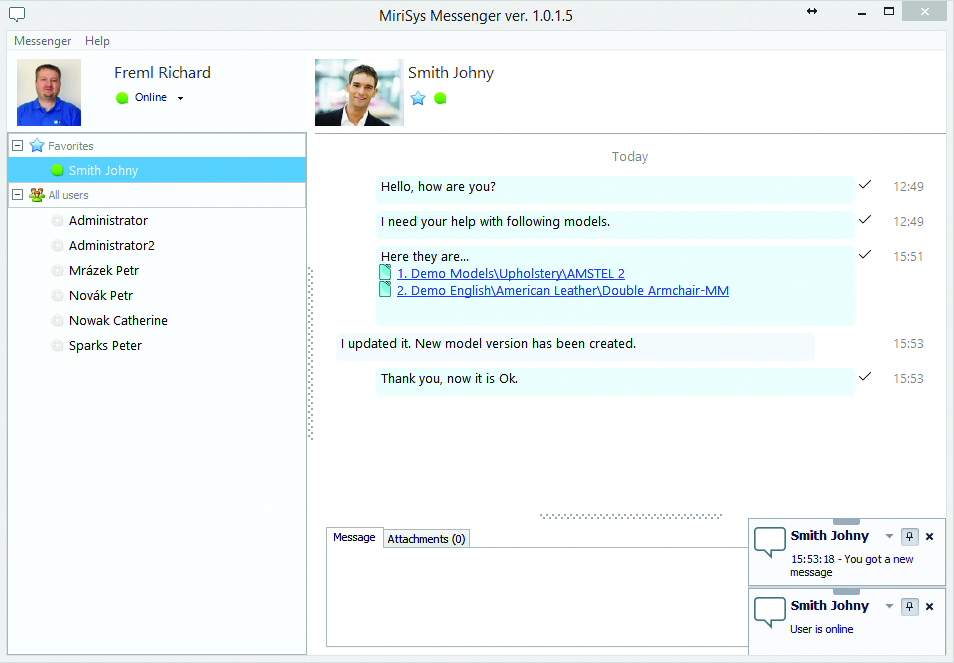Pin the 'User is online' notification popup
This screenshot has width=954, height=663.
pos(909,606)
